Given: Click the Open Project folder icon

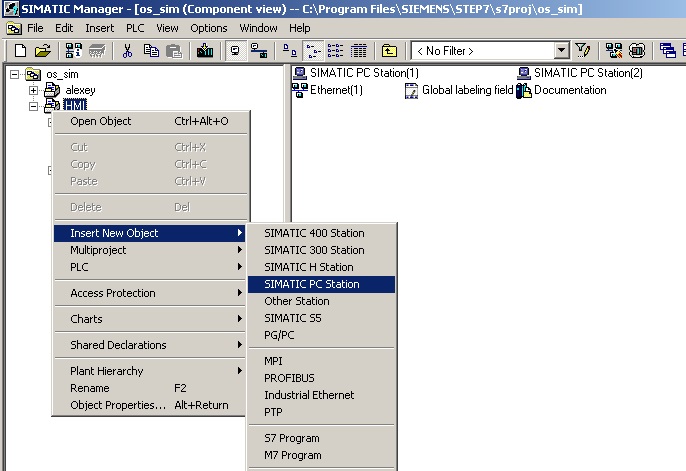Looking at the screenshot, I should (x=43, y=51).
